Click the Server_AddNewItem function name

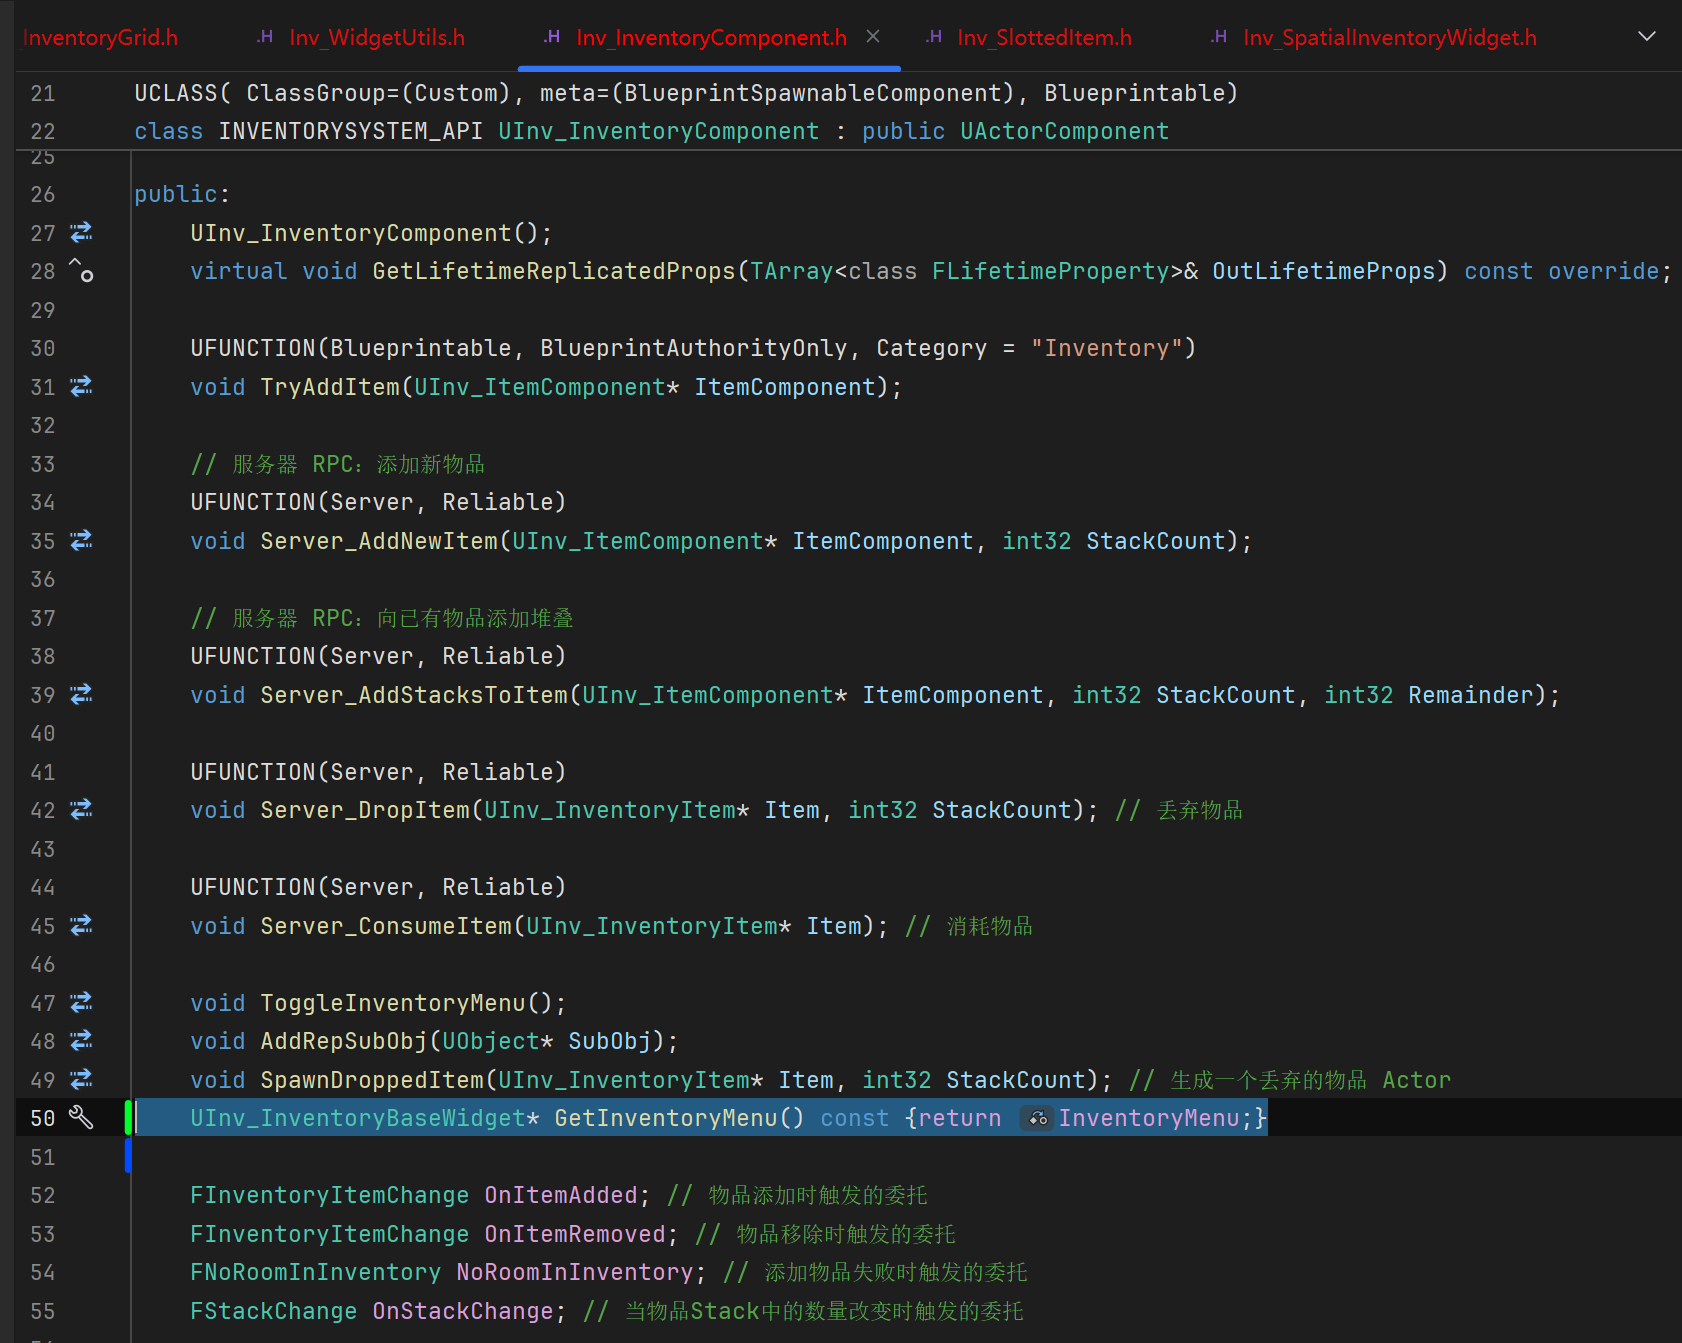(x=379, y=541)
